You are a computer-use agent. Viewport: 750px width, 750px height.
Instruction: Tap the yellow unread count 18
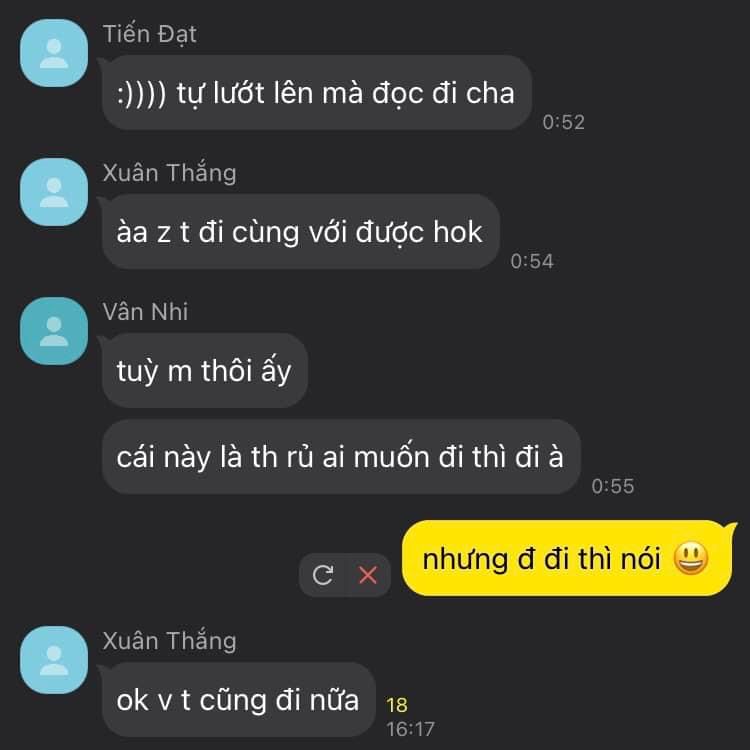pyautogui.click(x=397, y=705)
